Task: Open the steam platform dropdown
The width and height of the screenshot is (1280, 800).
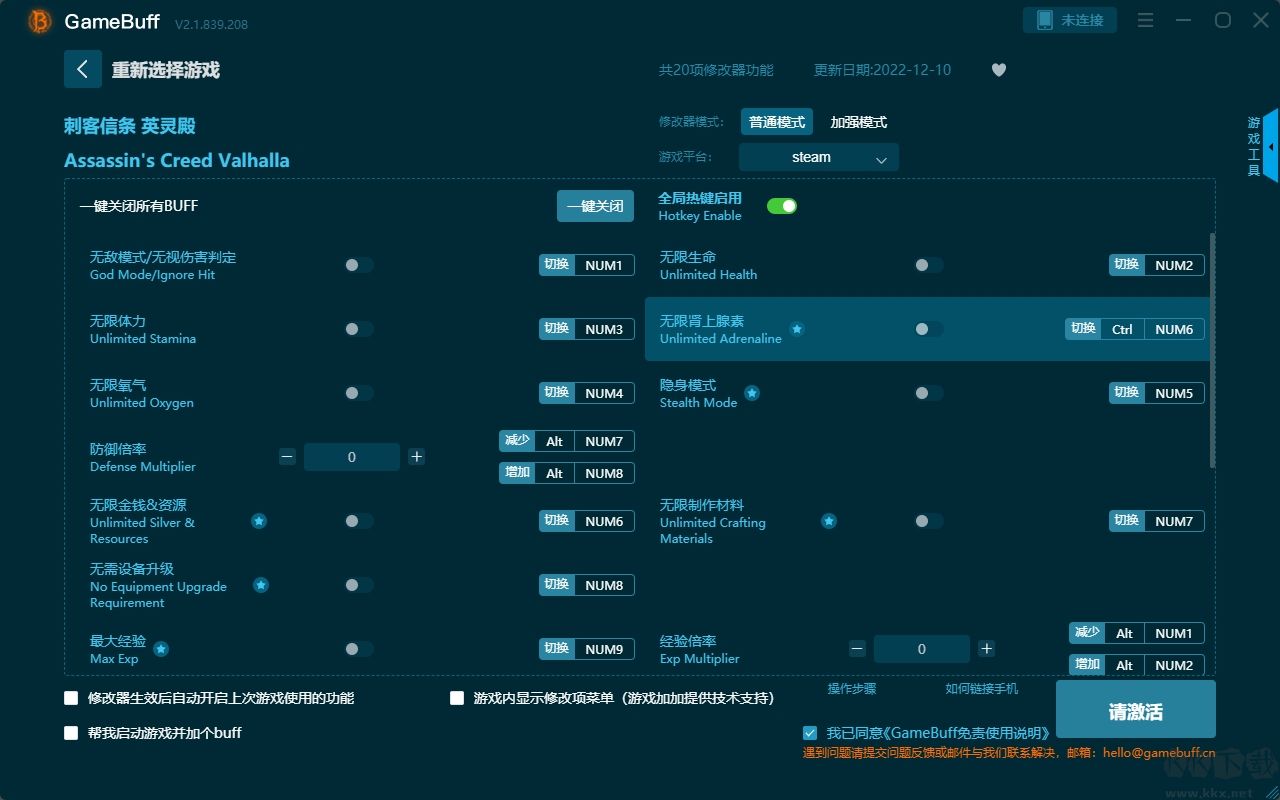Action: click(819, 157)
